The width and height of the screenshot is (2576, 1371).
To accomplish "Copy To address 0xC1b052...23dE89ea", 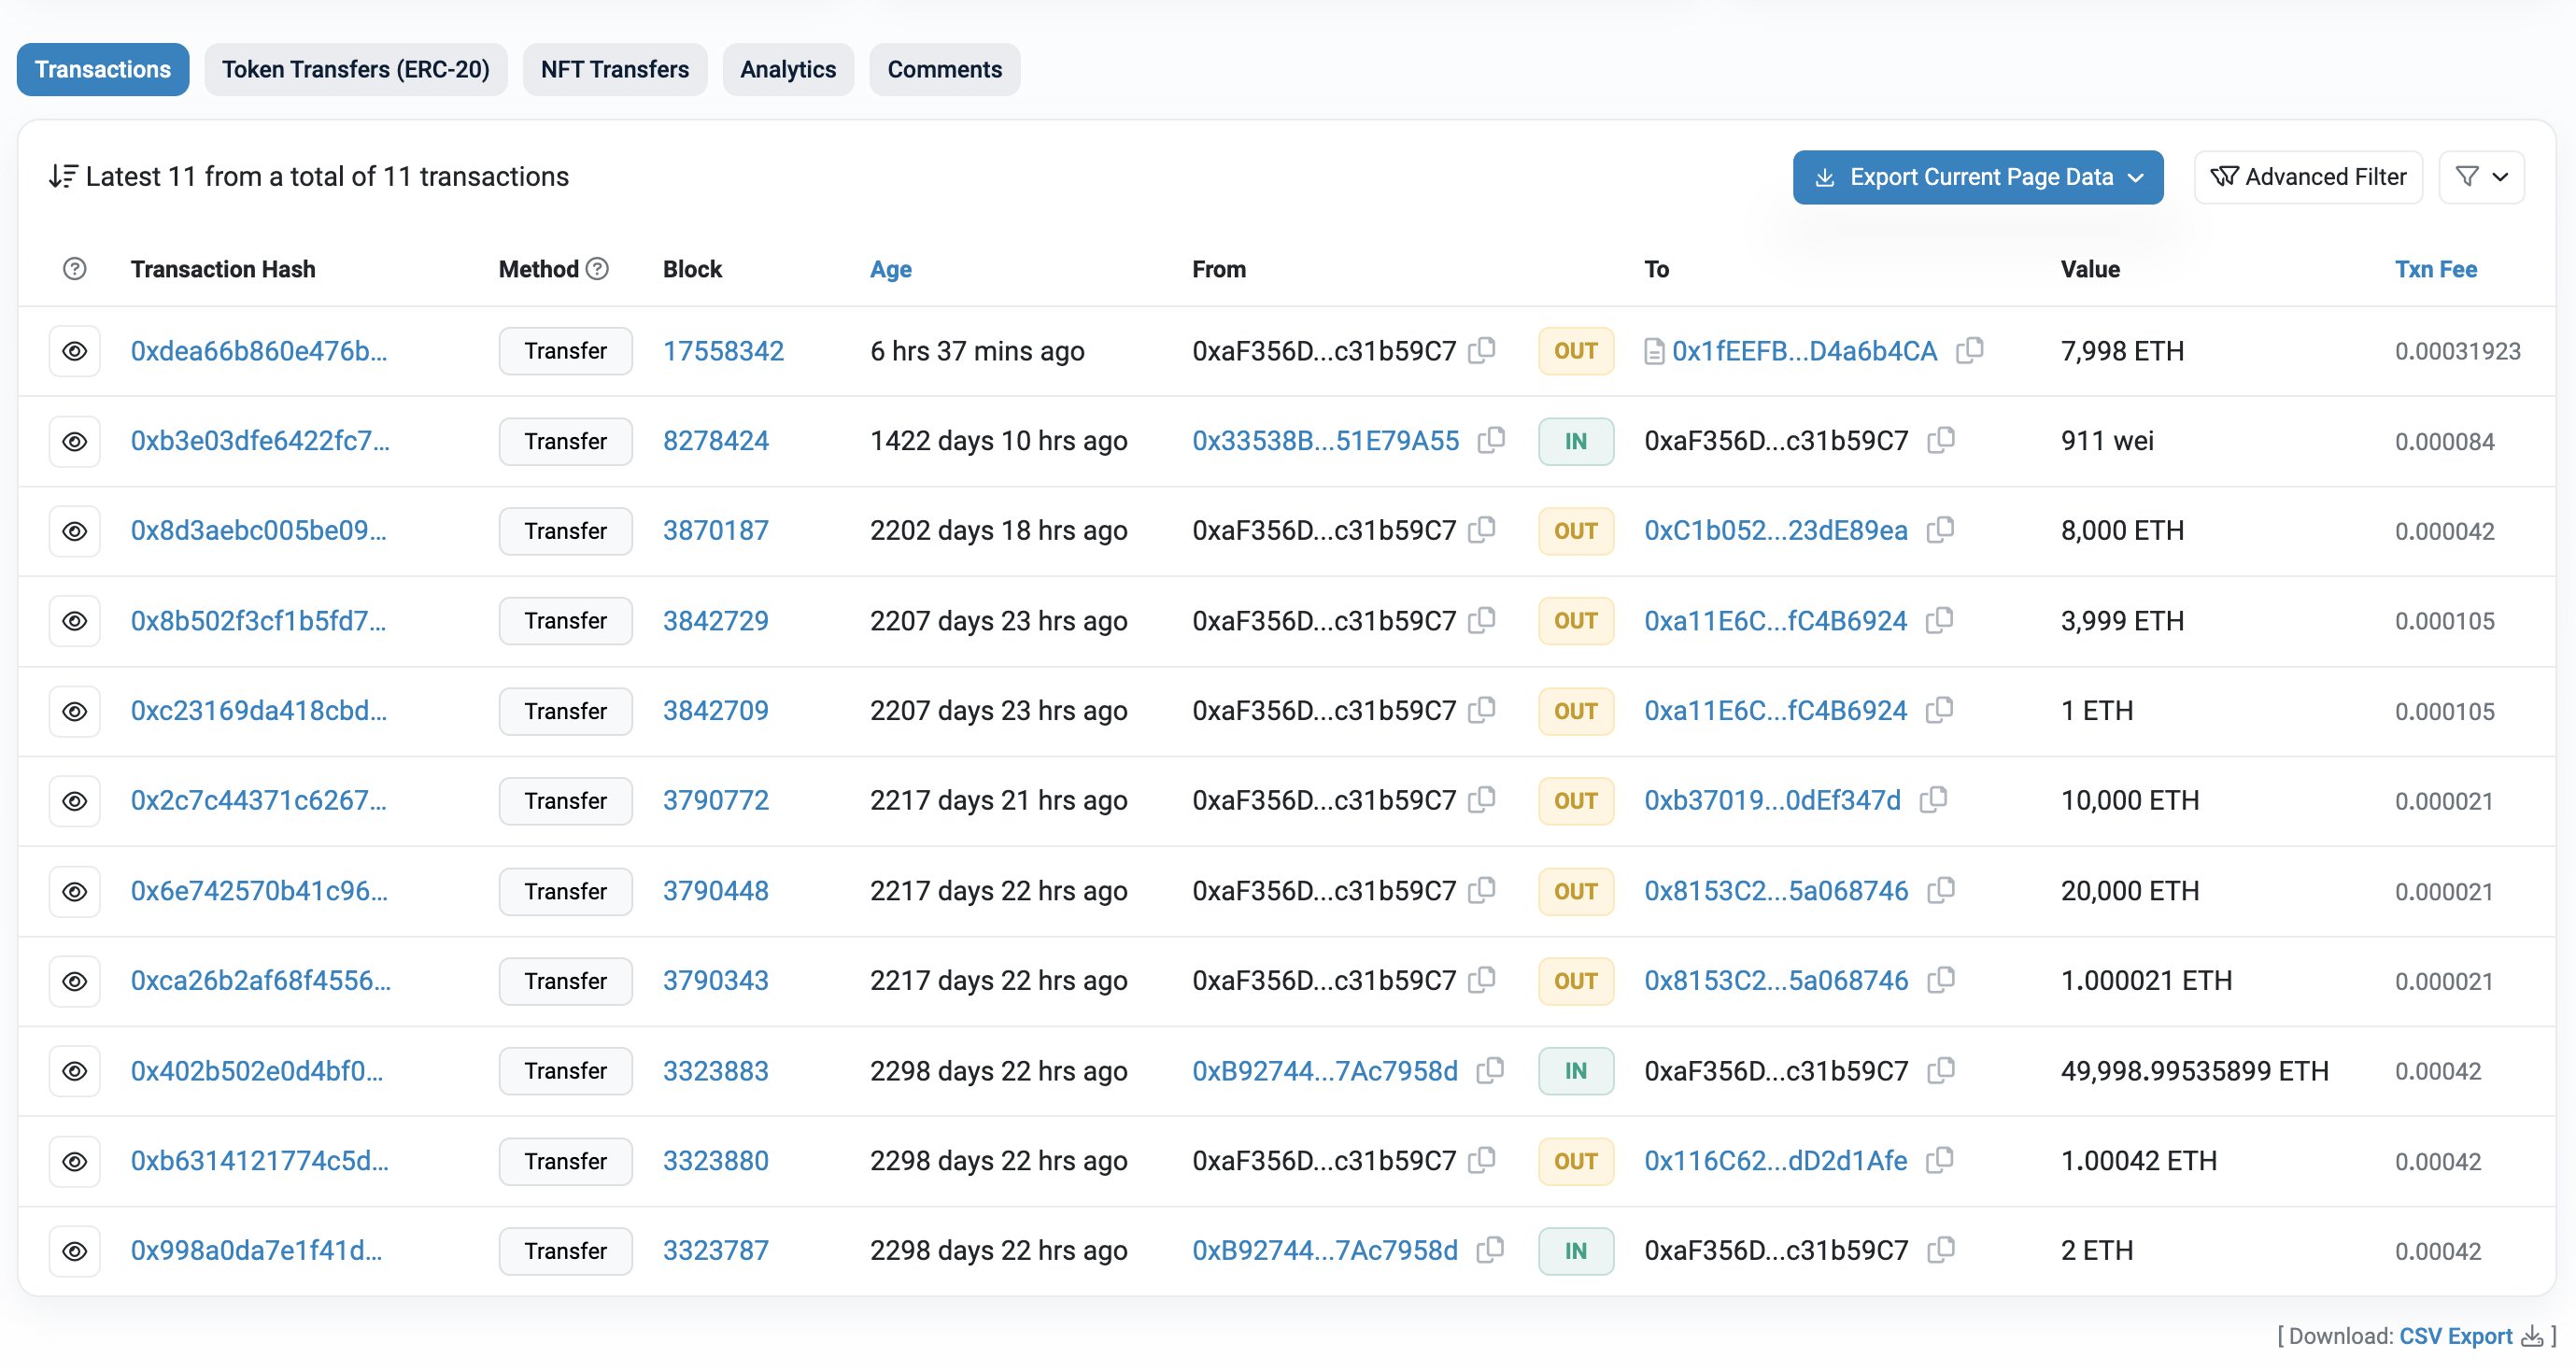I will 1940,530.
